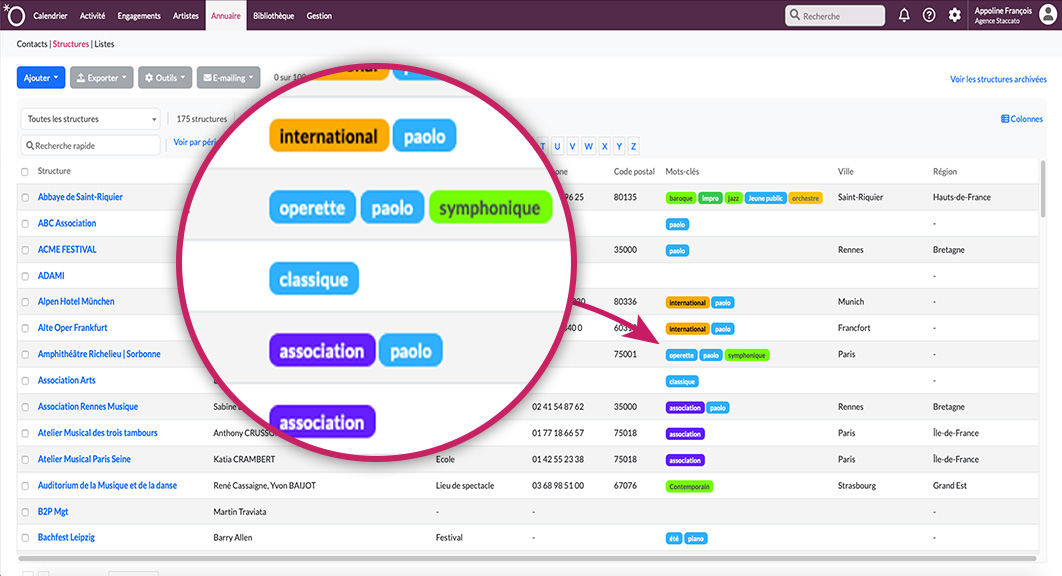Click the orange 'orchestre' keyword tag

[805, 198]
